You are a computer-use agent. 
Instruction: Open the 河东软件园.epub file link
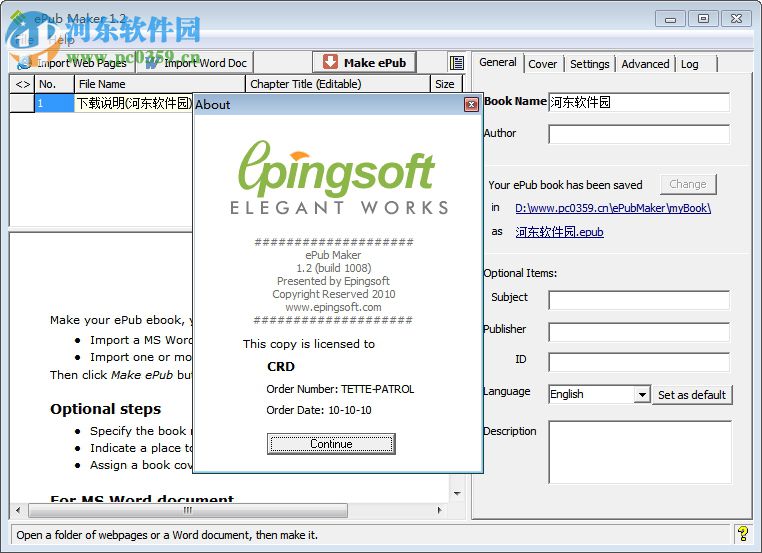point(559,232)
